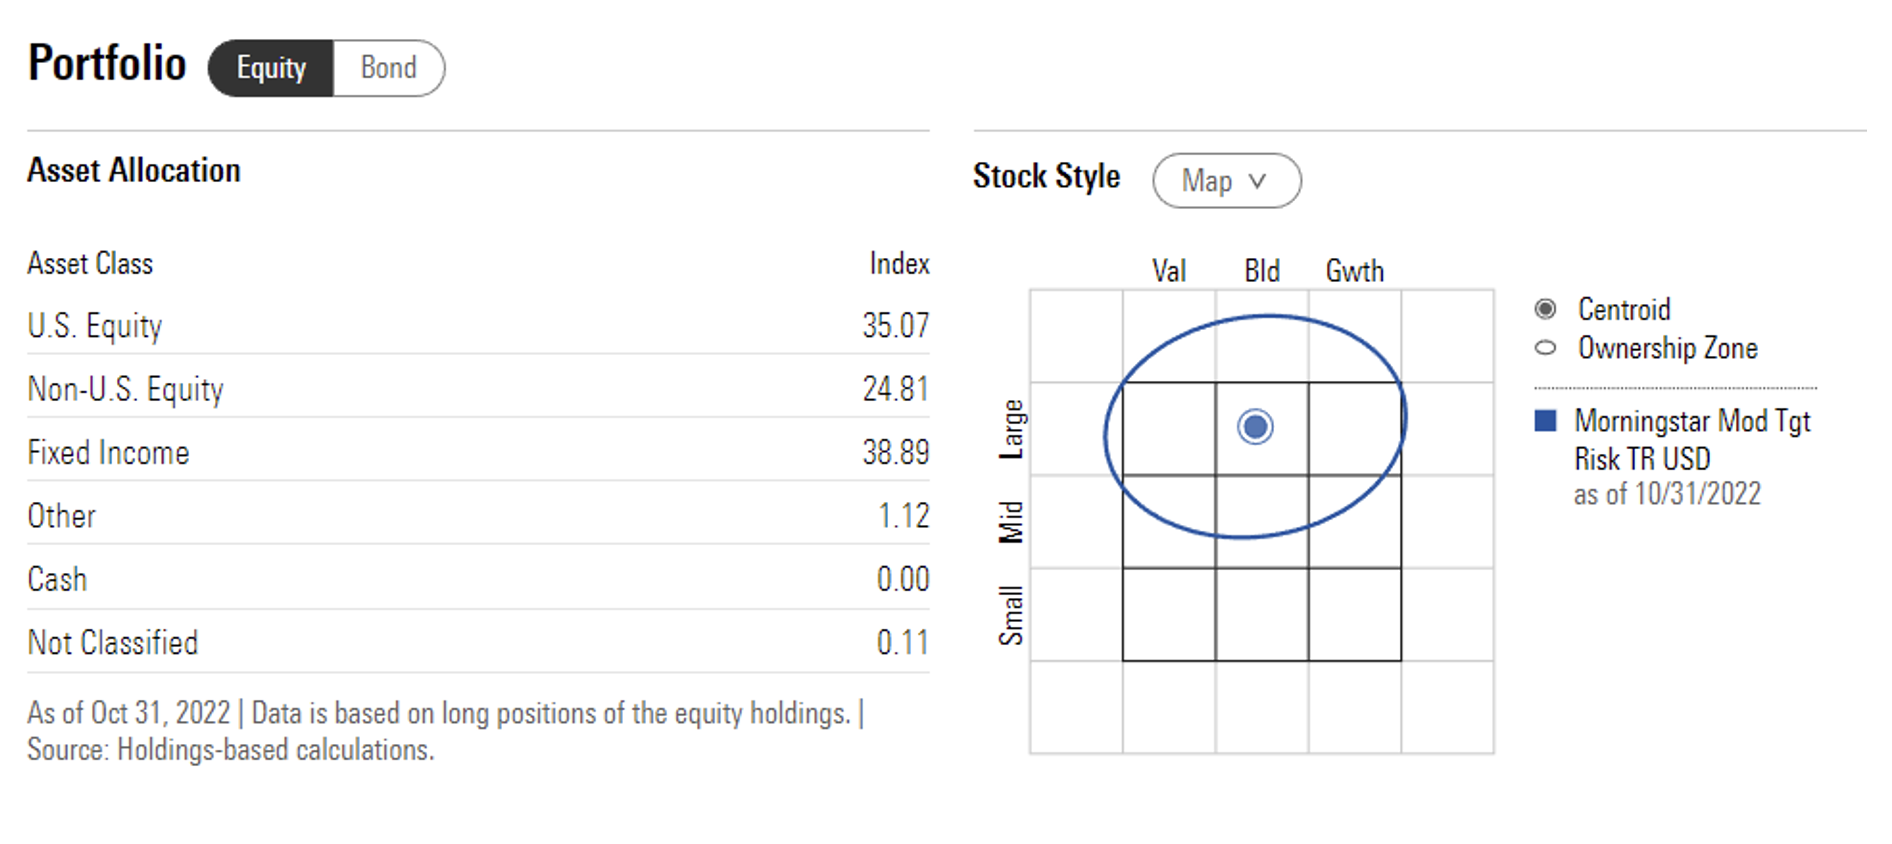Click the Asset Allocation heading

tap(134, 171)
